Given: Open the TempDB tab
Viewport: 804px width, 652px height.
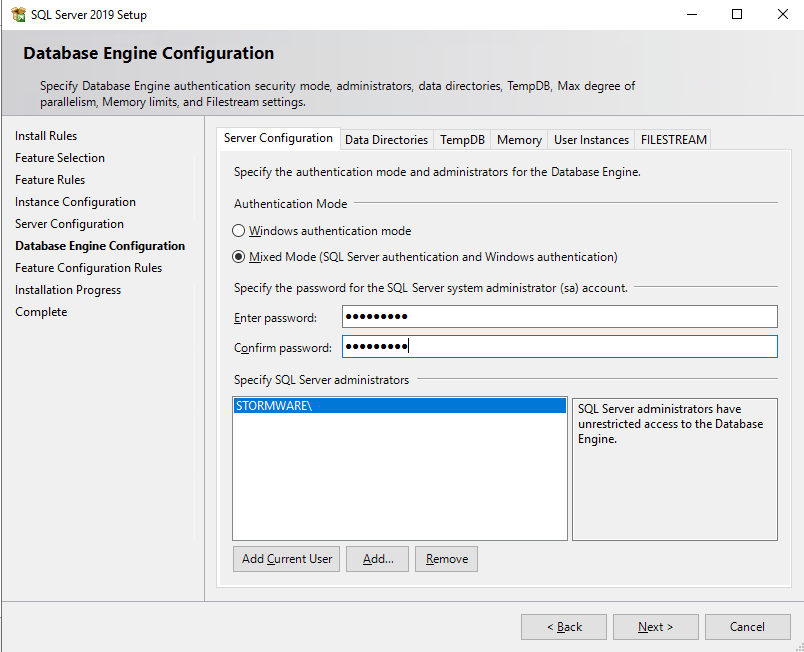Looking at the screenshot, I should point(462,140).
